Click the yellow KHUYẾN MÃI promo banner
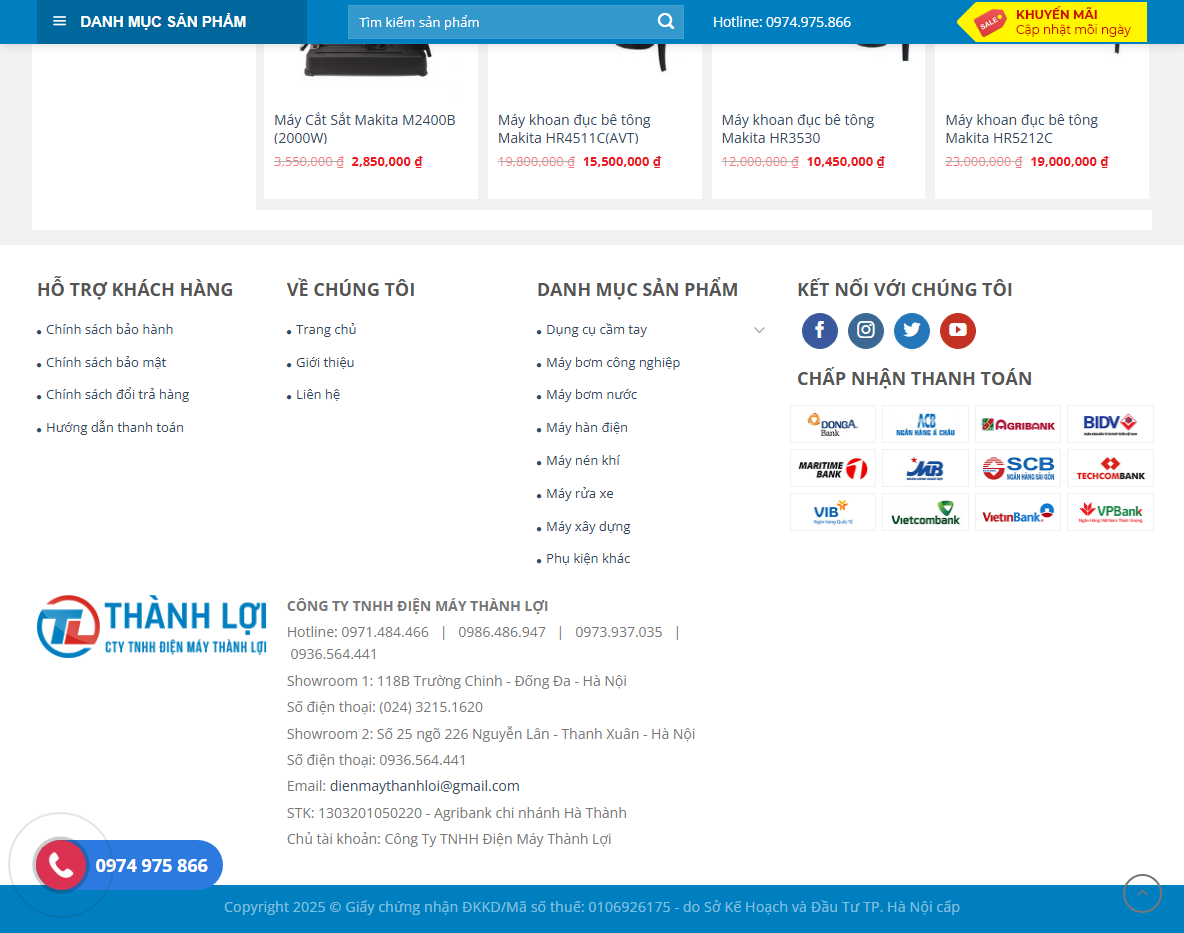Viewport: 1184px width, 933px height. tap(1052, 21)
